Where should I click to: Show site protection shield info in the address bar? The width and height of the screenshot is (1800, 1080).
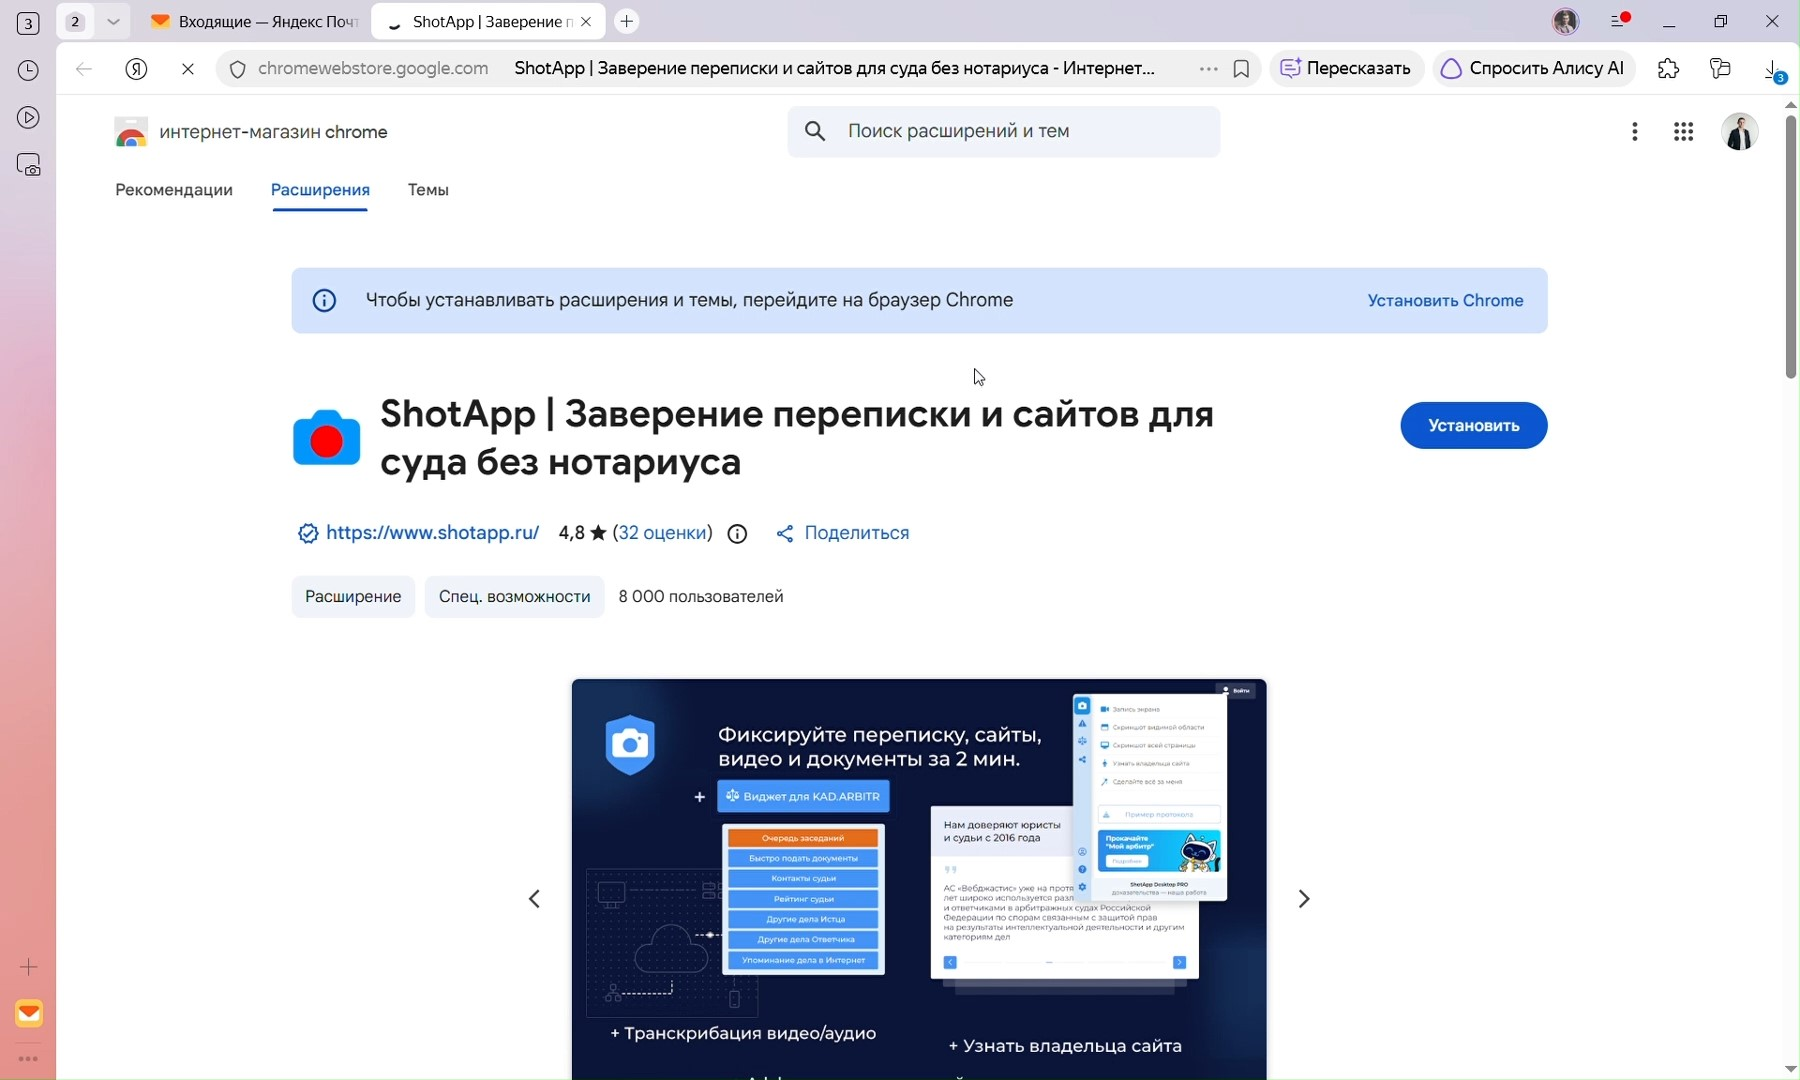point(237,70)
